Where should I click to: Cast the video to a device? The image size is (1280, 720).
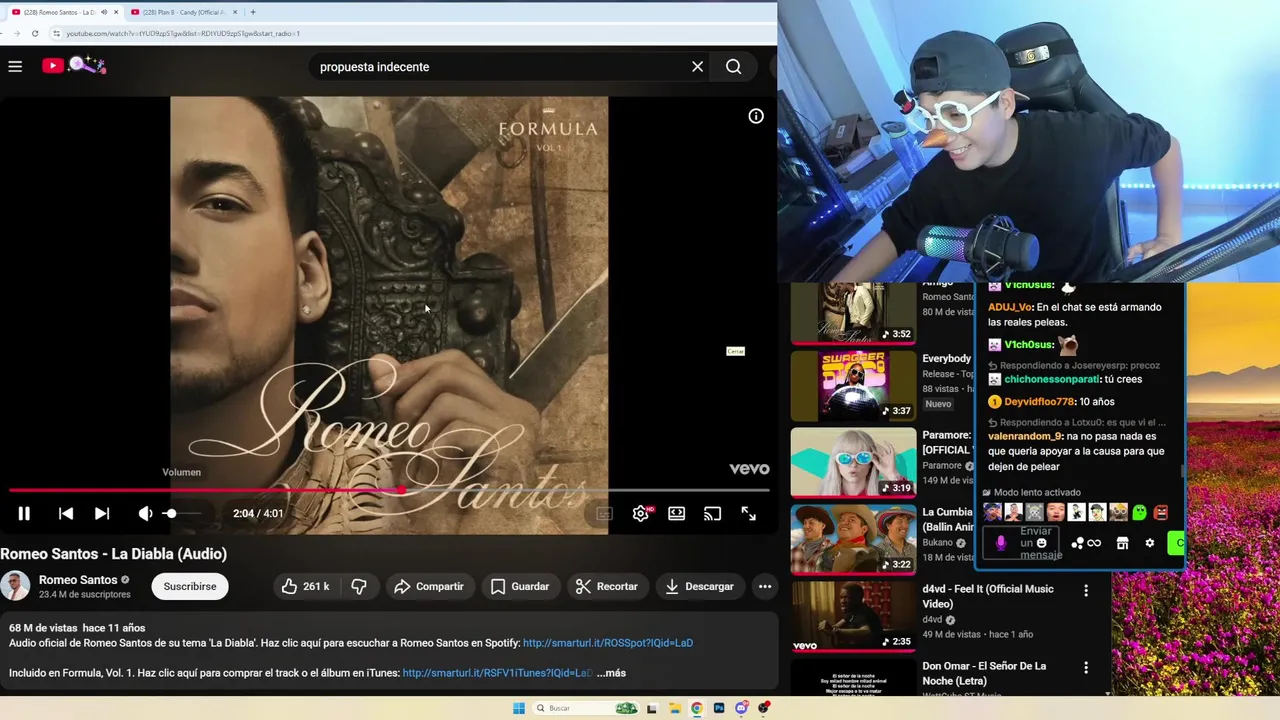pyautogui.click(x=712, y=513)
